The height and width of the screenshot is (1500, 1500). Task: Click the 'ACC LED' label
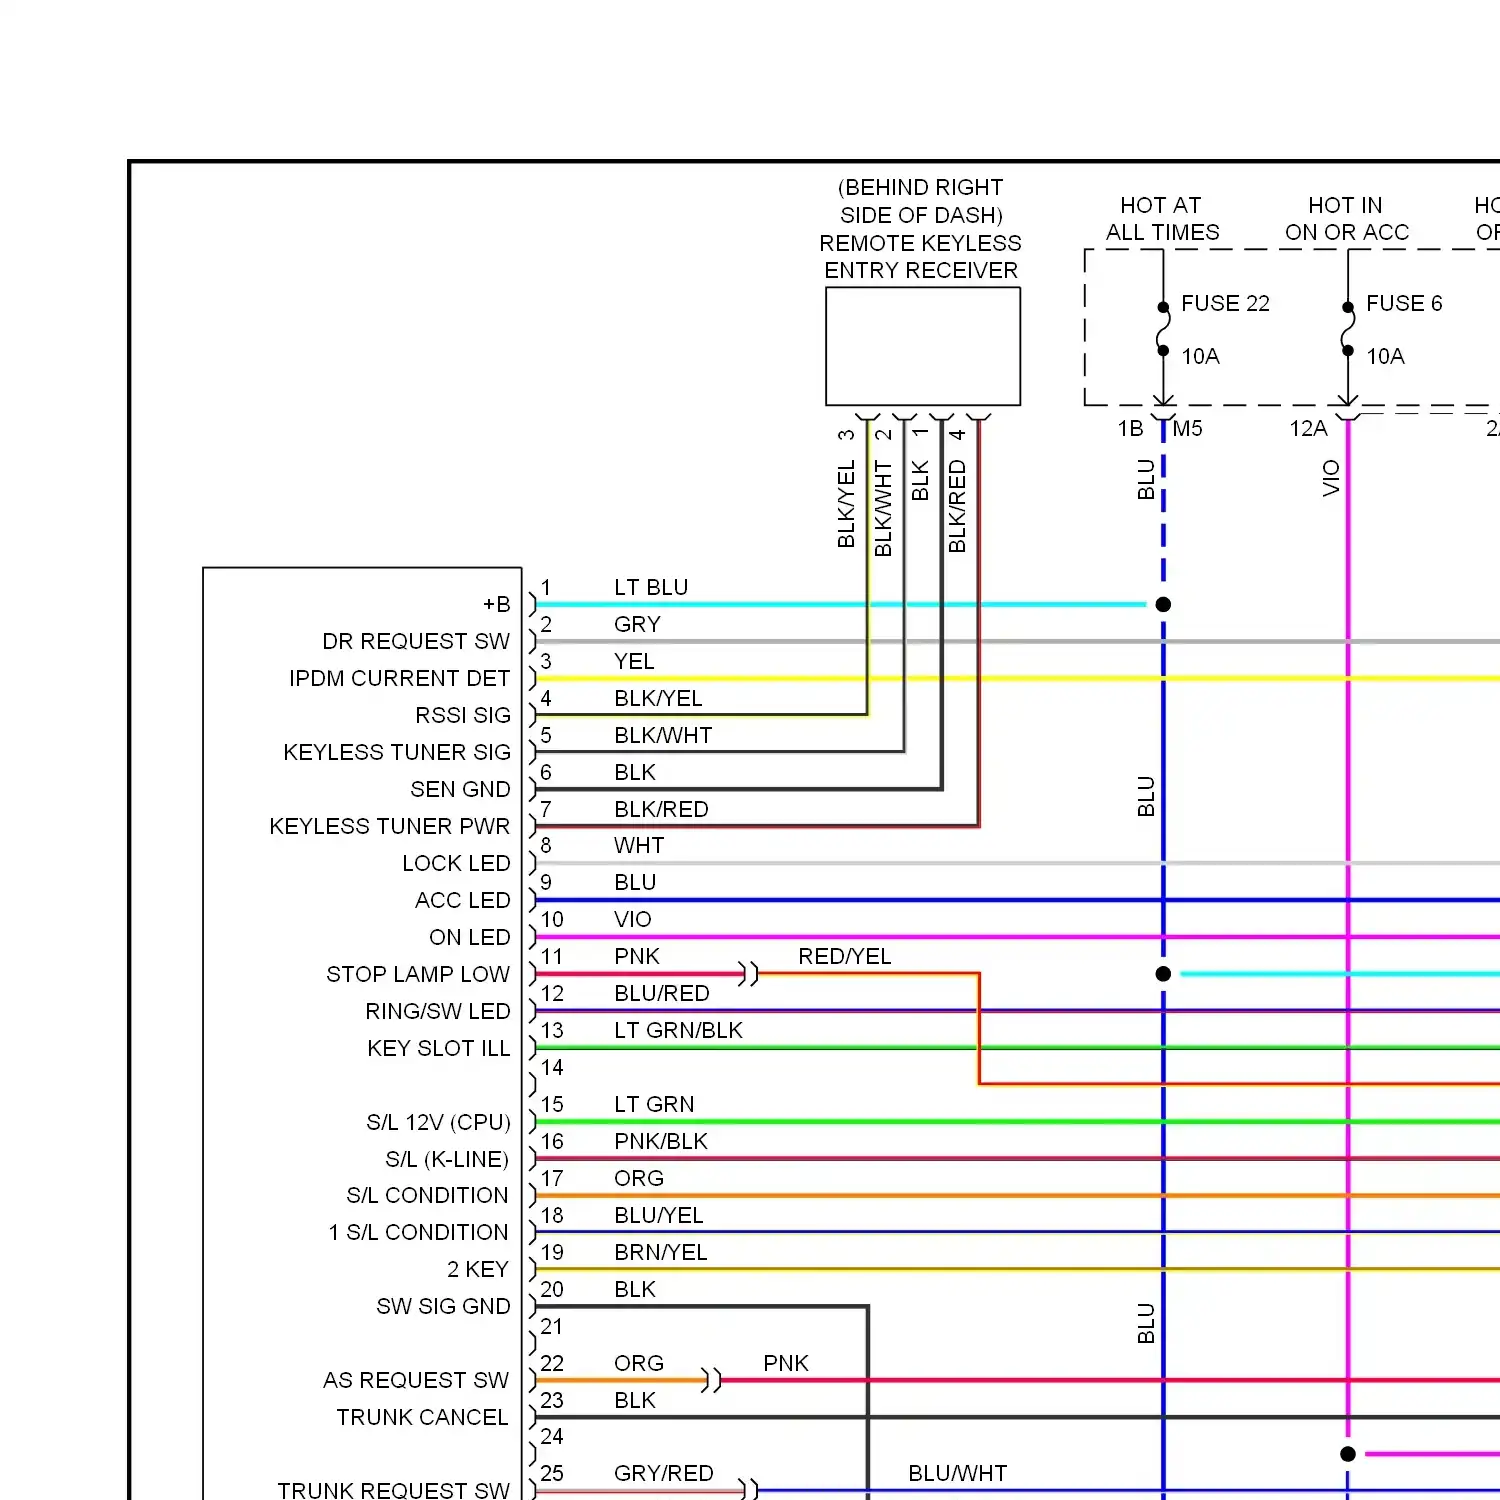pos(463,900)
